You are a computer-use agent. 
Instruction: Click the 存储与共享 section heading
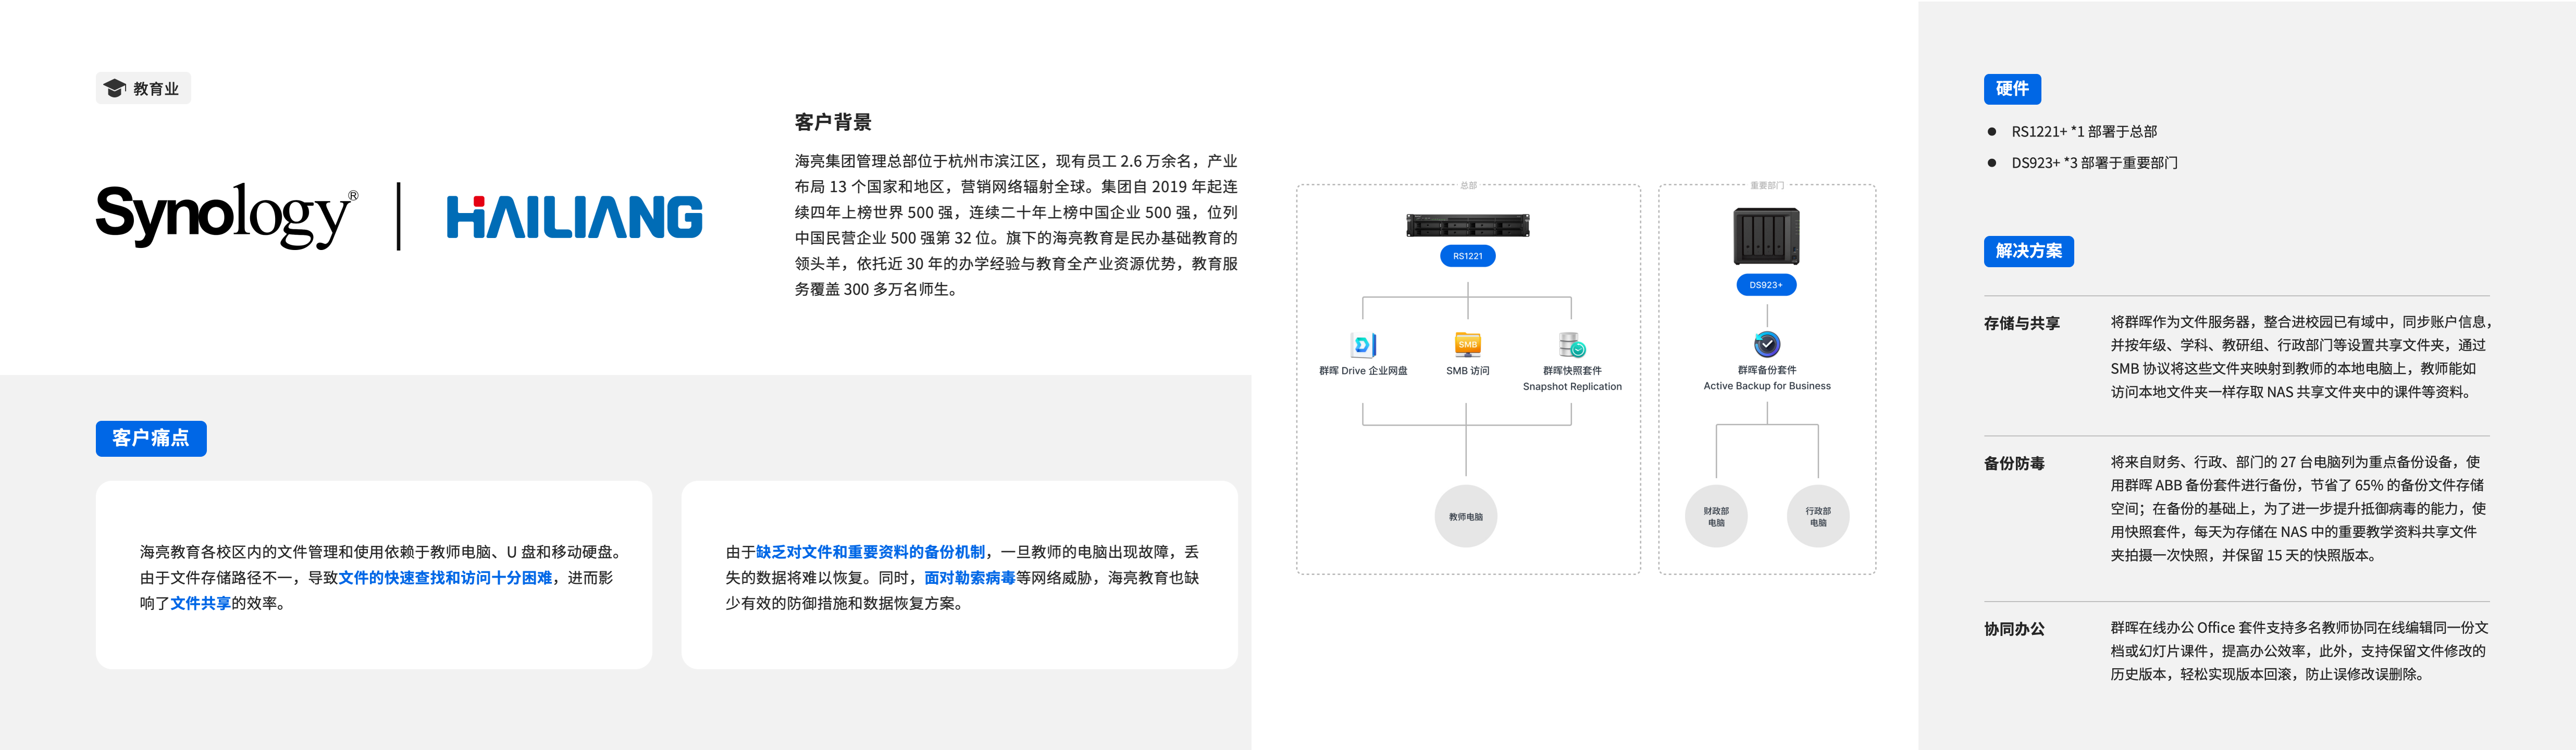2021,323
